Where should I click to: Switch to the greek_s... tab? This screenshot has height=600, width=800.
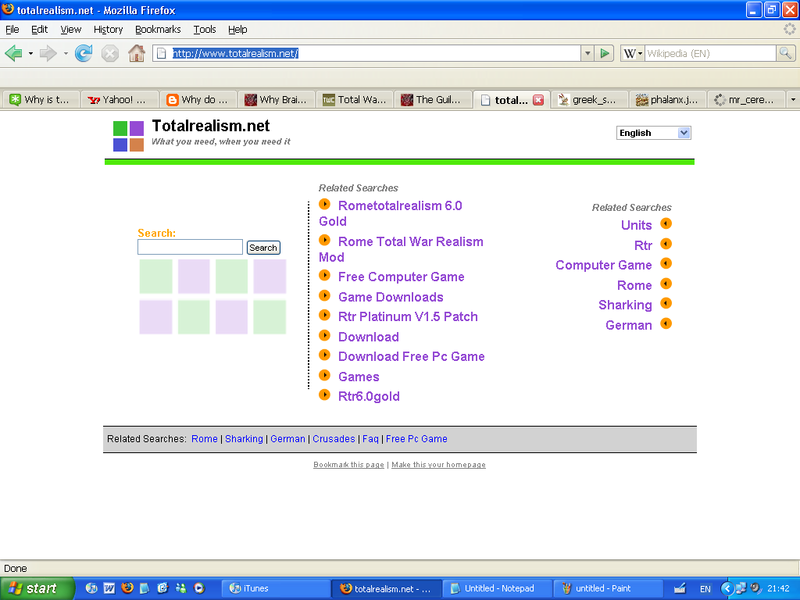(590, 100)
